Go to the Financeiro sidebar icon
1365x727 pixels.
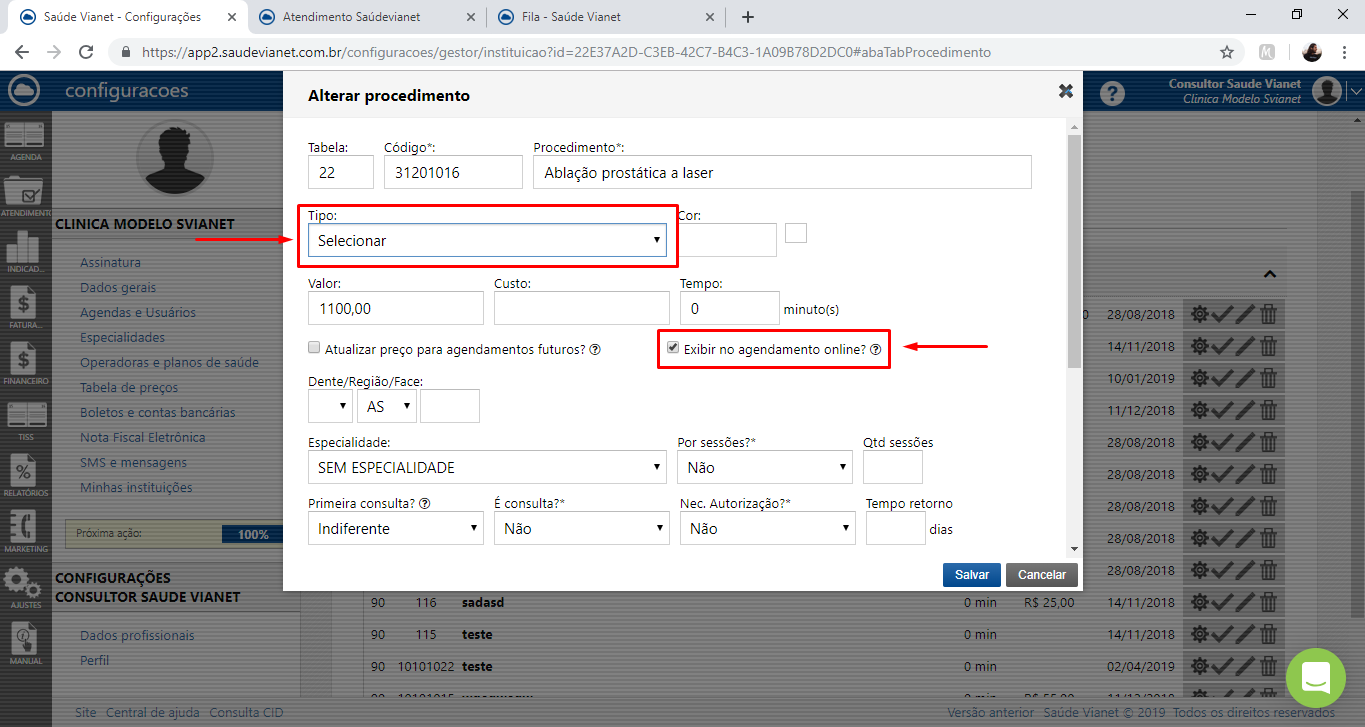[x=25, y=365]
